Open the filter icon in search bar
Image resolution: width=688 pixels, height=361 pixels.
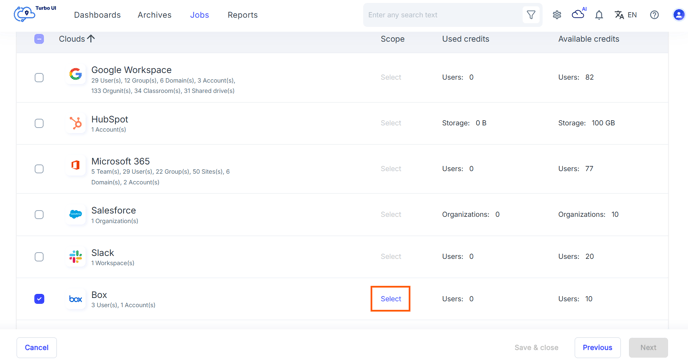click(531, 15)
